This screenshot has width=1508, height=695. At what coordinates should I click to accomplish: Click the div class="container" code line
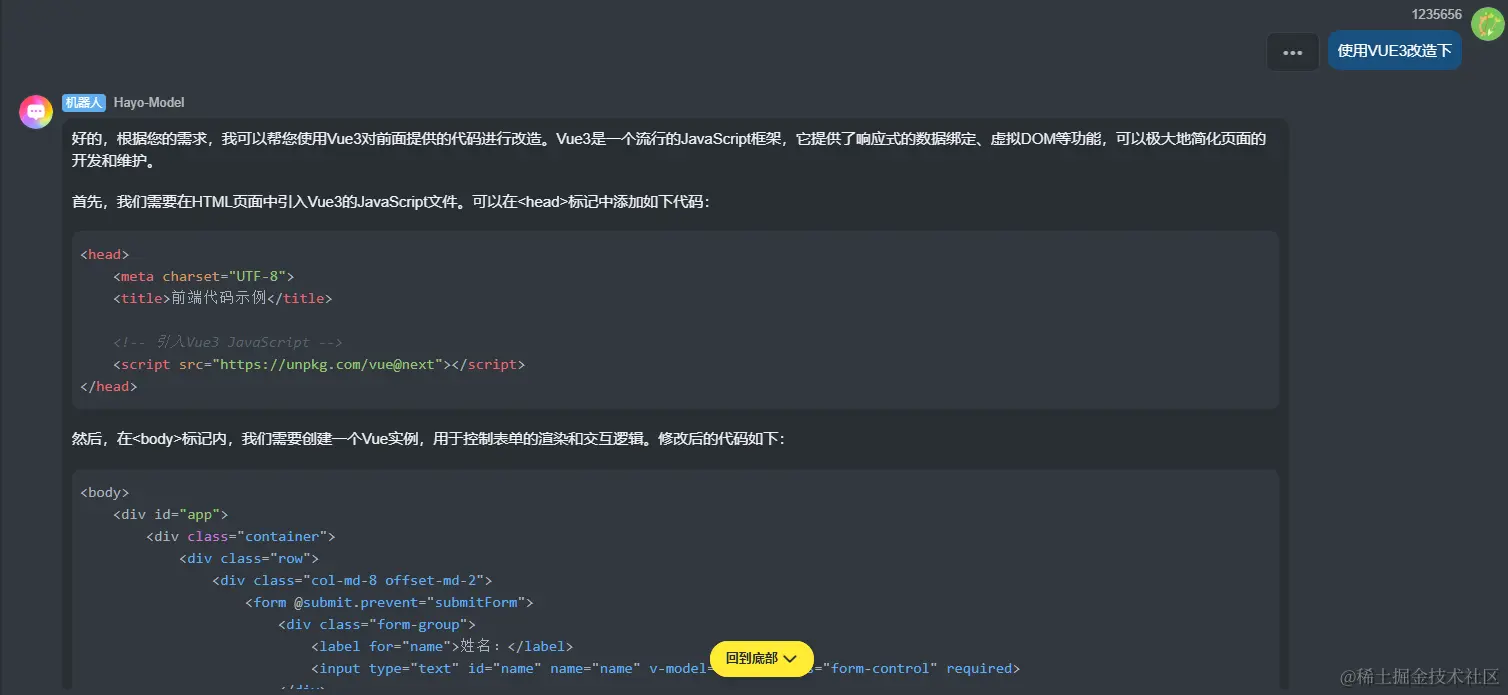[x=241, y=536]
